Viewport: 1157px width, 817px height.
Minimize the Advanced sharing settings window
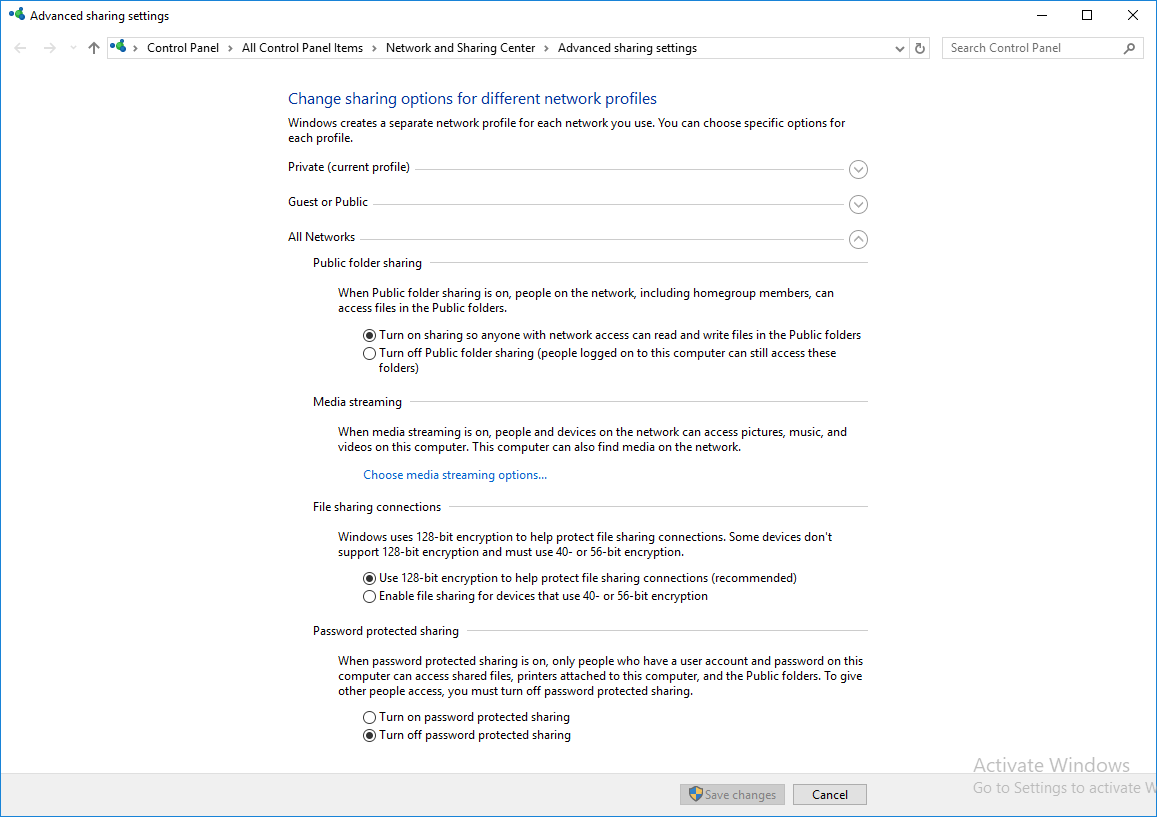click(x=1042, y=15)
